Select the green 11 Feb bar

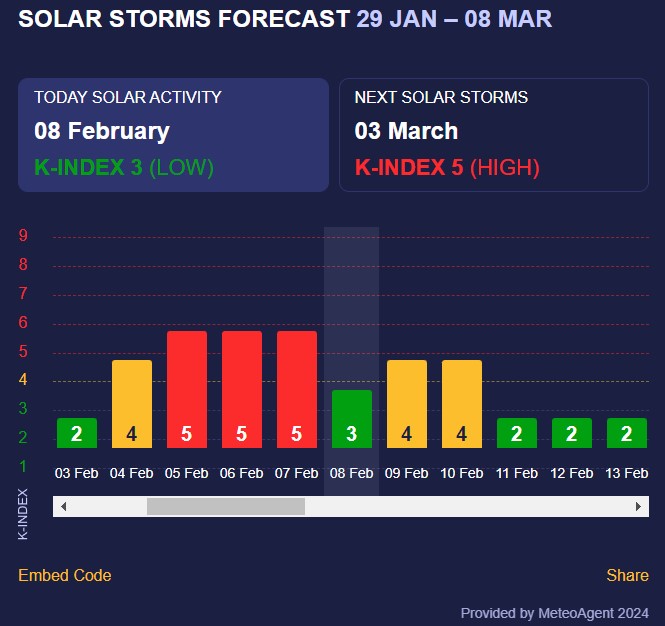pos(517,433)
